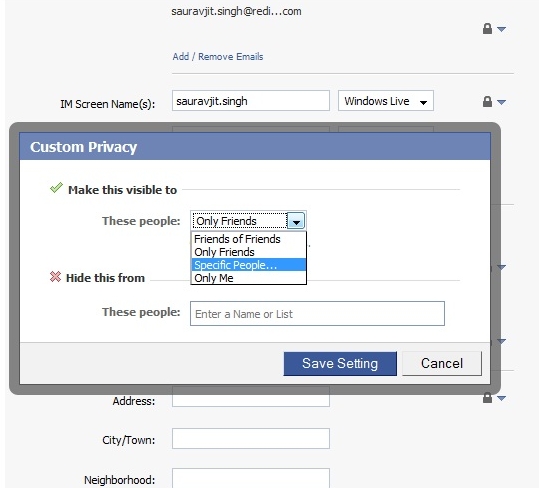539x488 pixels.
Task: Click red X beside Hide this from
Action: [x=55, y=276]
